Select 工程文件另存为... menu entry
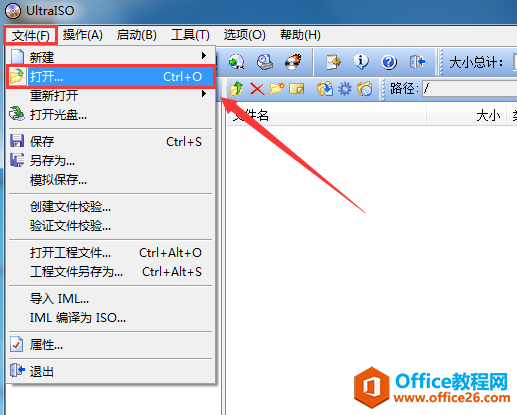 pos(110,272)
